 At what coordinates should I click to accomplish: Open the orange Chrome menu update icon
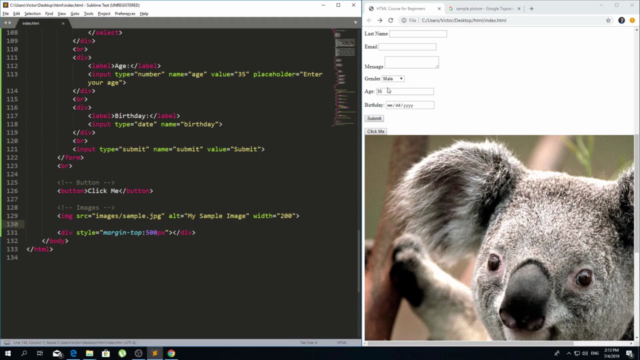(x=632, y=20)
